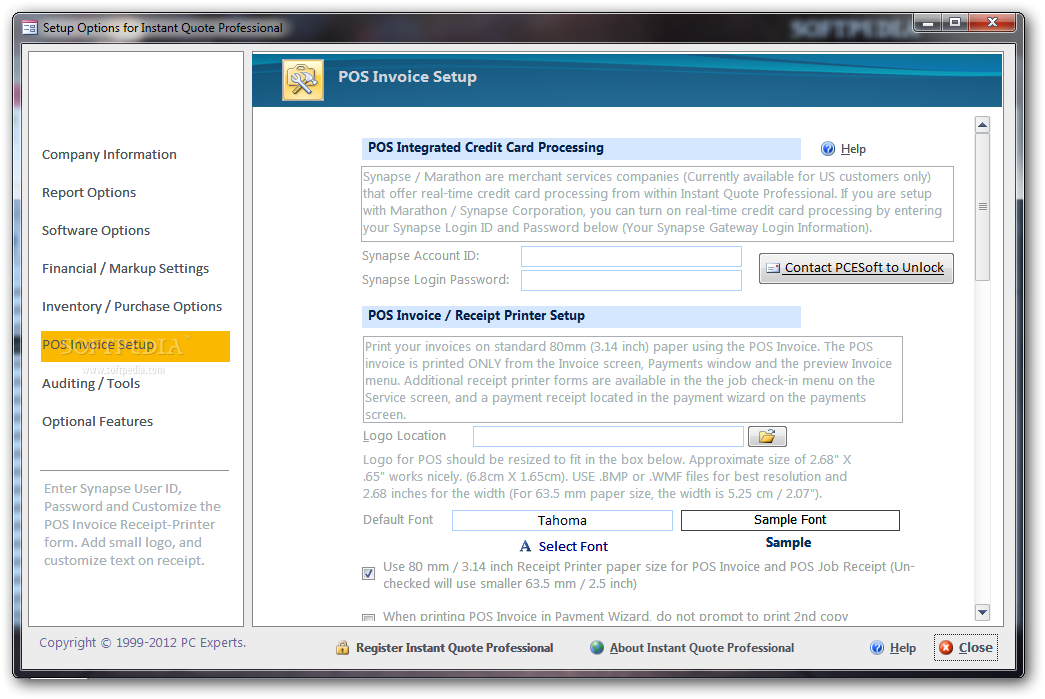This screenshot has height=699, width=1045.
Task: Maximize the Setup Options window
Action: pos(955,23)
